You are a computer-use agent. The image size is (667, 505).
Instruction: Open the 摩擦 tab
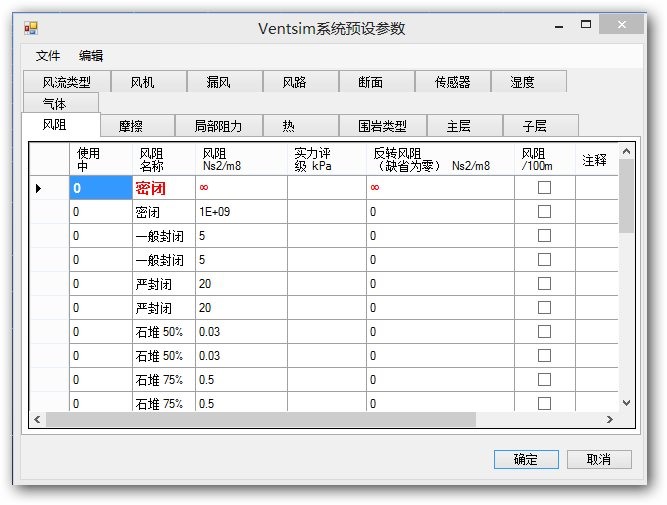[x=137, y=126]
